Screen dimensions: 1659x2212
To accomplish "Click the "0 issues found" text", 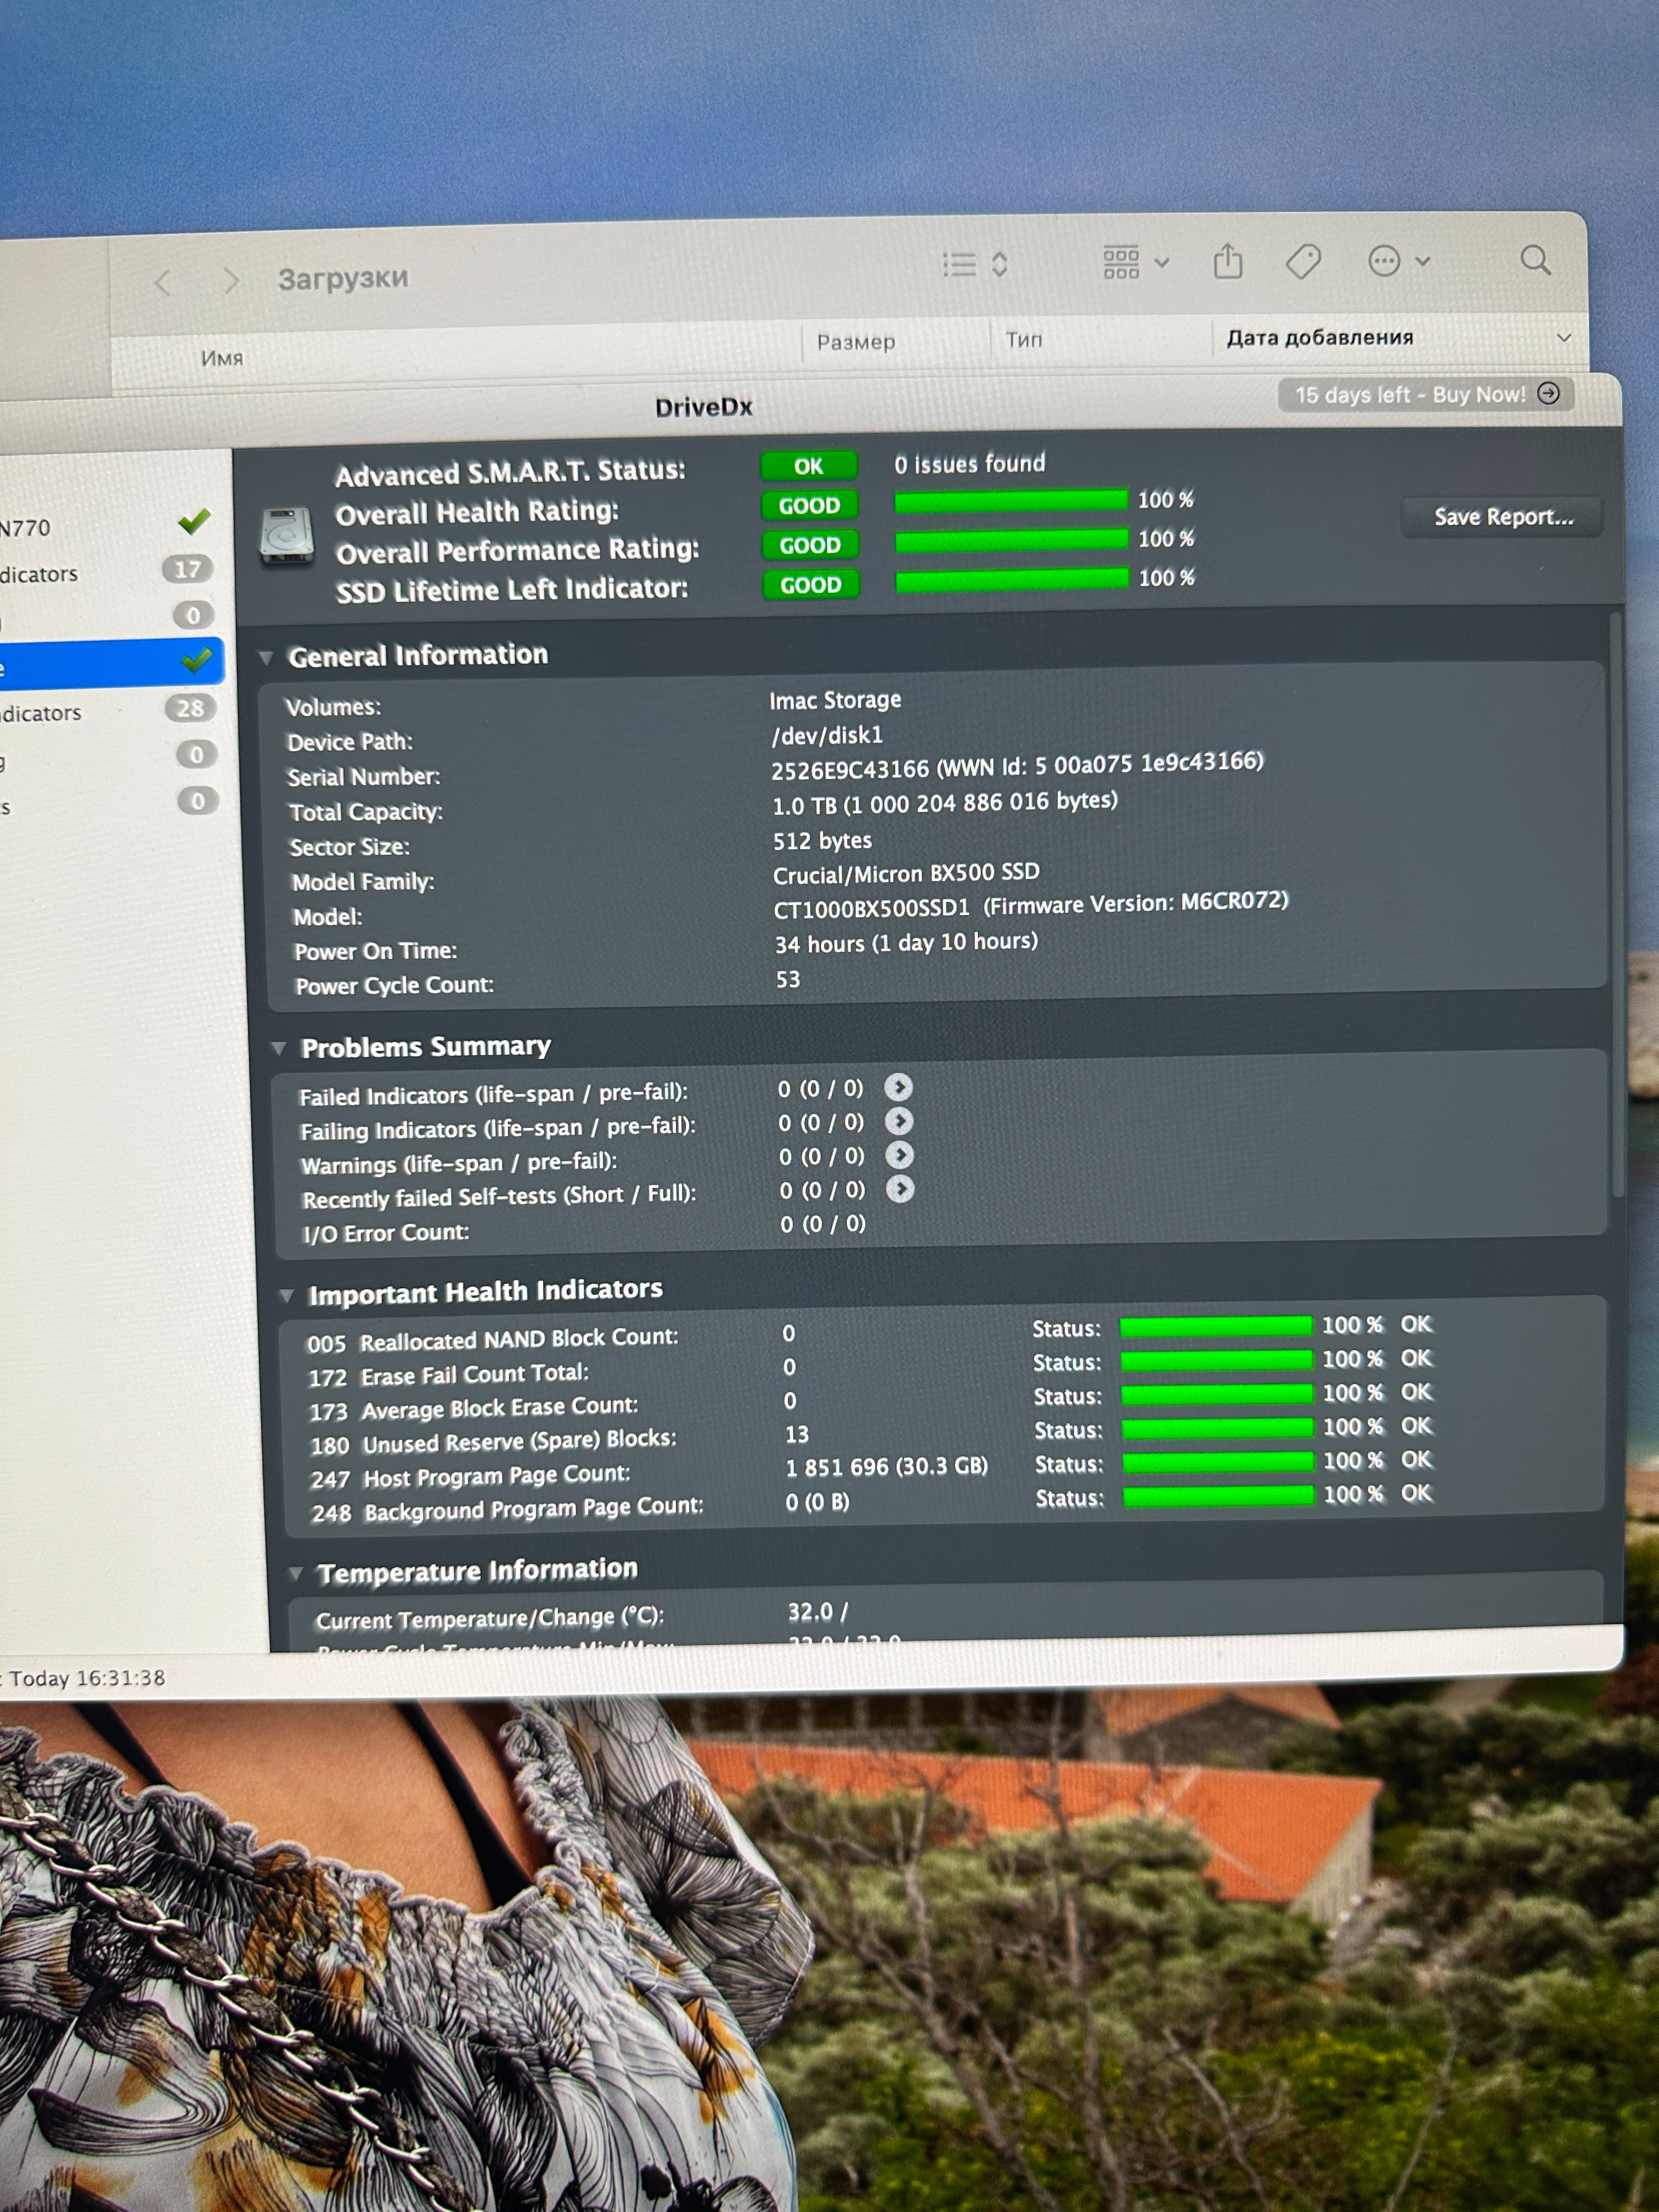I will (970, 464).
